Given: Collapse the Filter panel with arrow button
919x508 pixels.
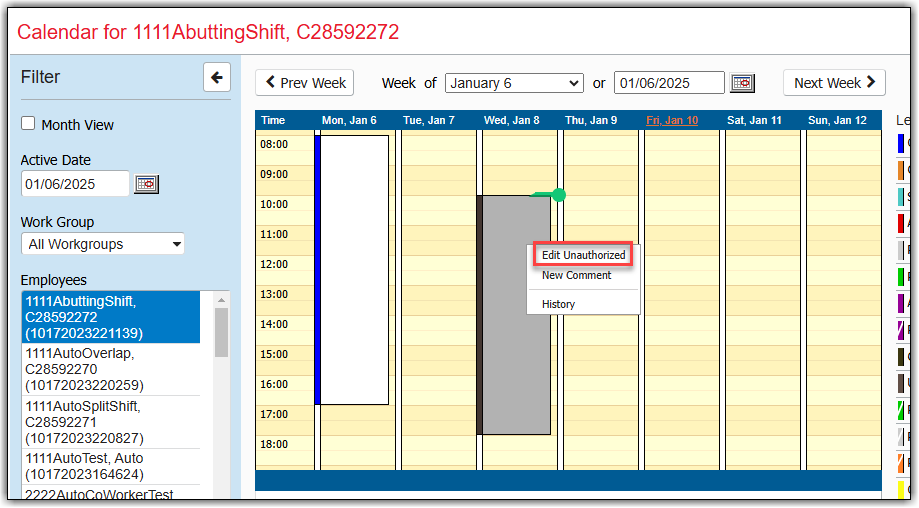Looking at the screenshot, I should 216,77.
